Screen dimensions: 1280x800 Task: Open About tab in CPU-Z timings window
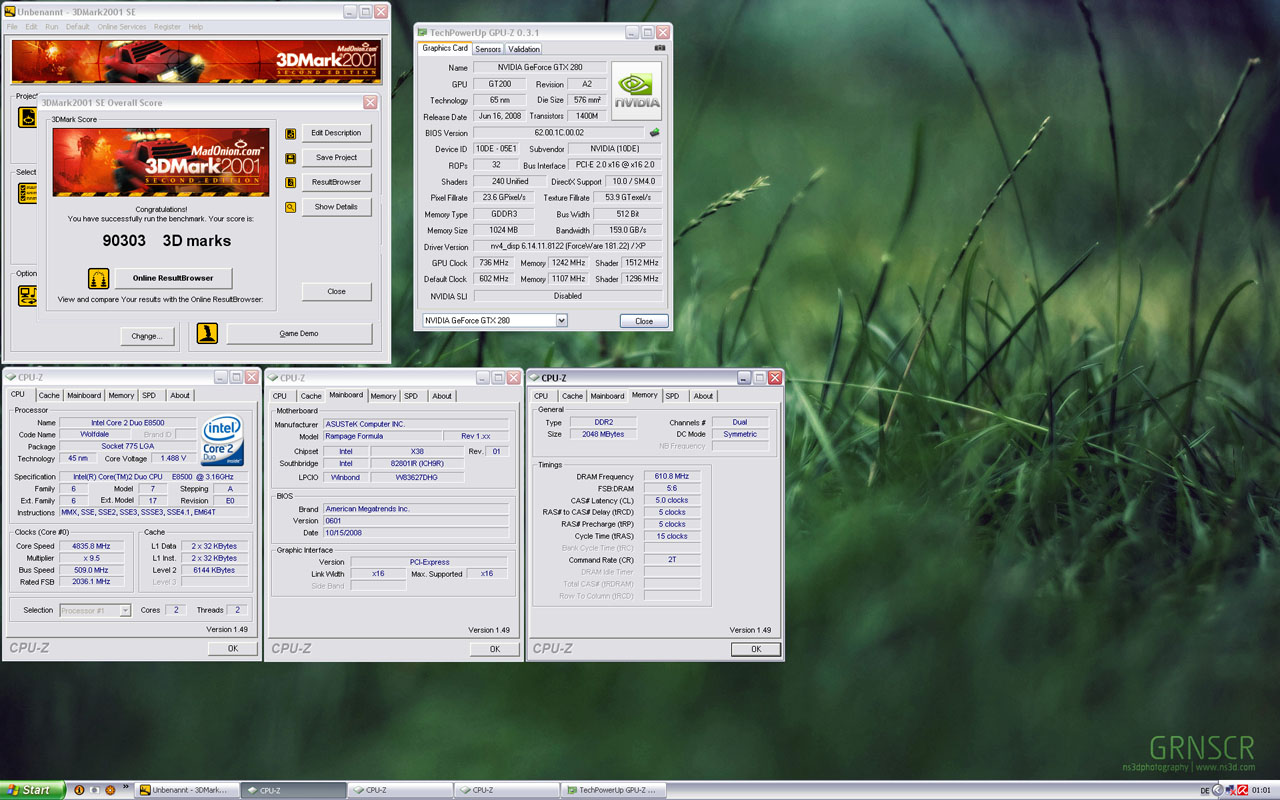pos(704,396)
